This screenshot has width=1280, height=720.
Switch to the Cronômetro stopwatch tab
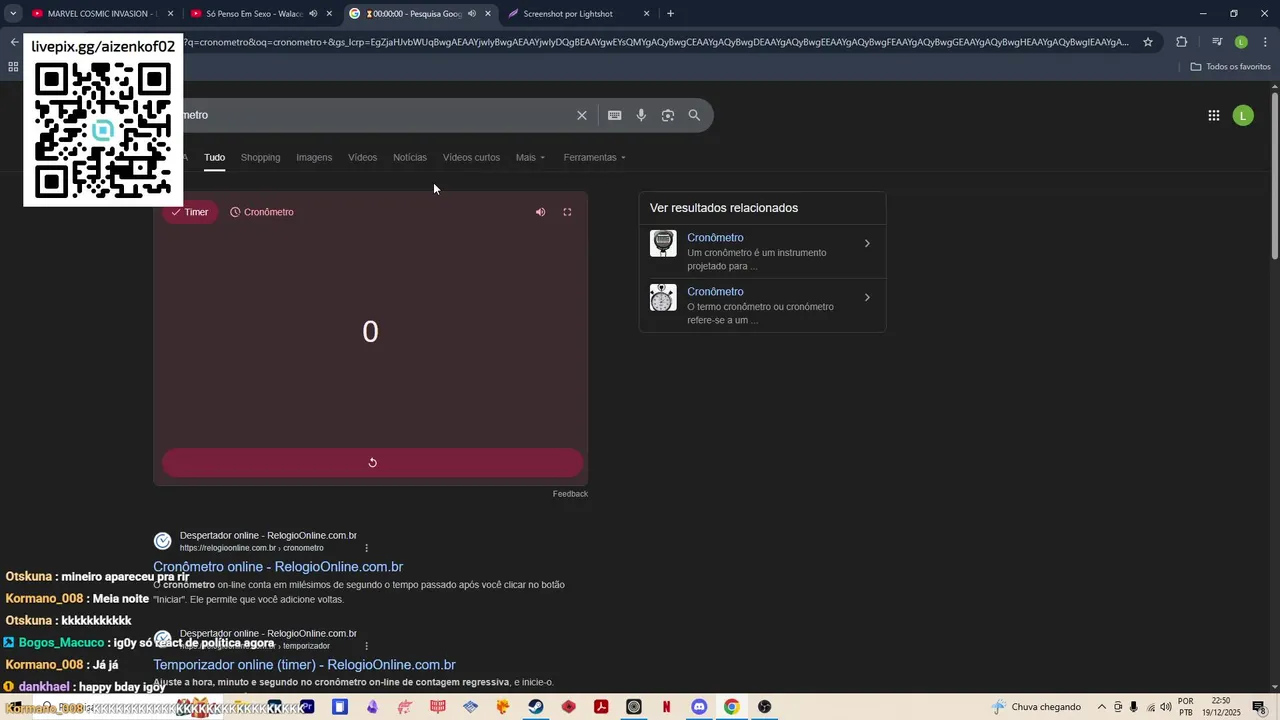[x=262, y=212]
